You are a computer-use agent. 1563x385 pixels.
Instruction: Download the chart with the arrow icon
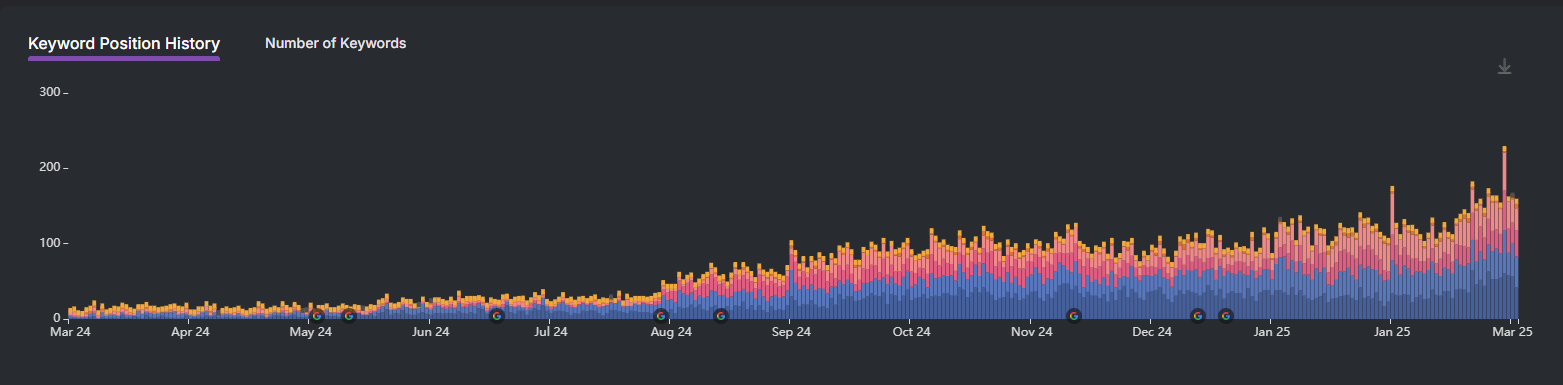coord(1504,67)
